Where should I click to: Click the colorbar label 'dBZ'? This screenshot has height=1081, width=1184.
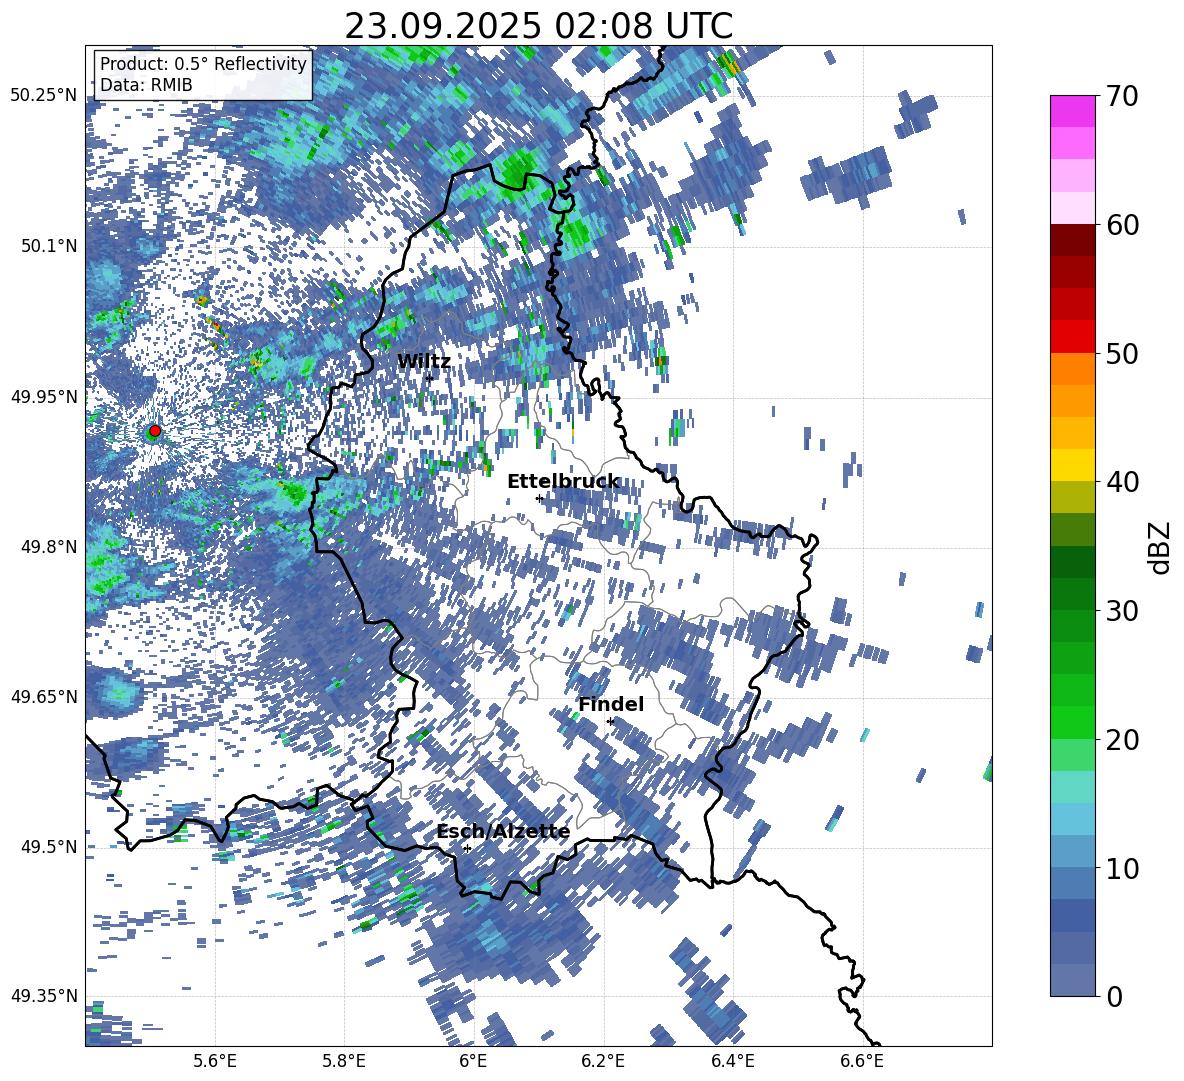pos(1161,547)
